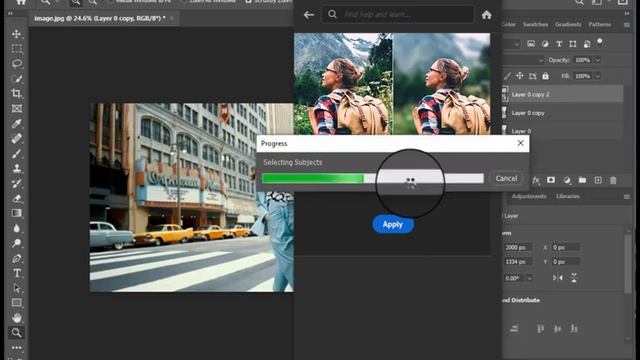Filter layers by pixel type
The image size is (640, 360).
click(x=531, y=44)
